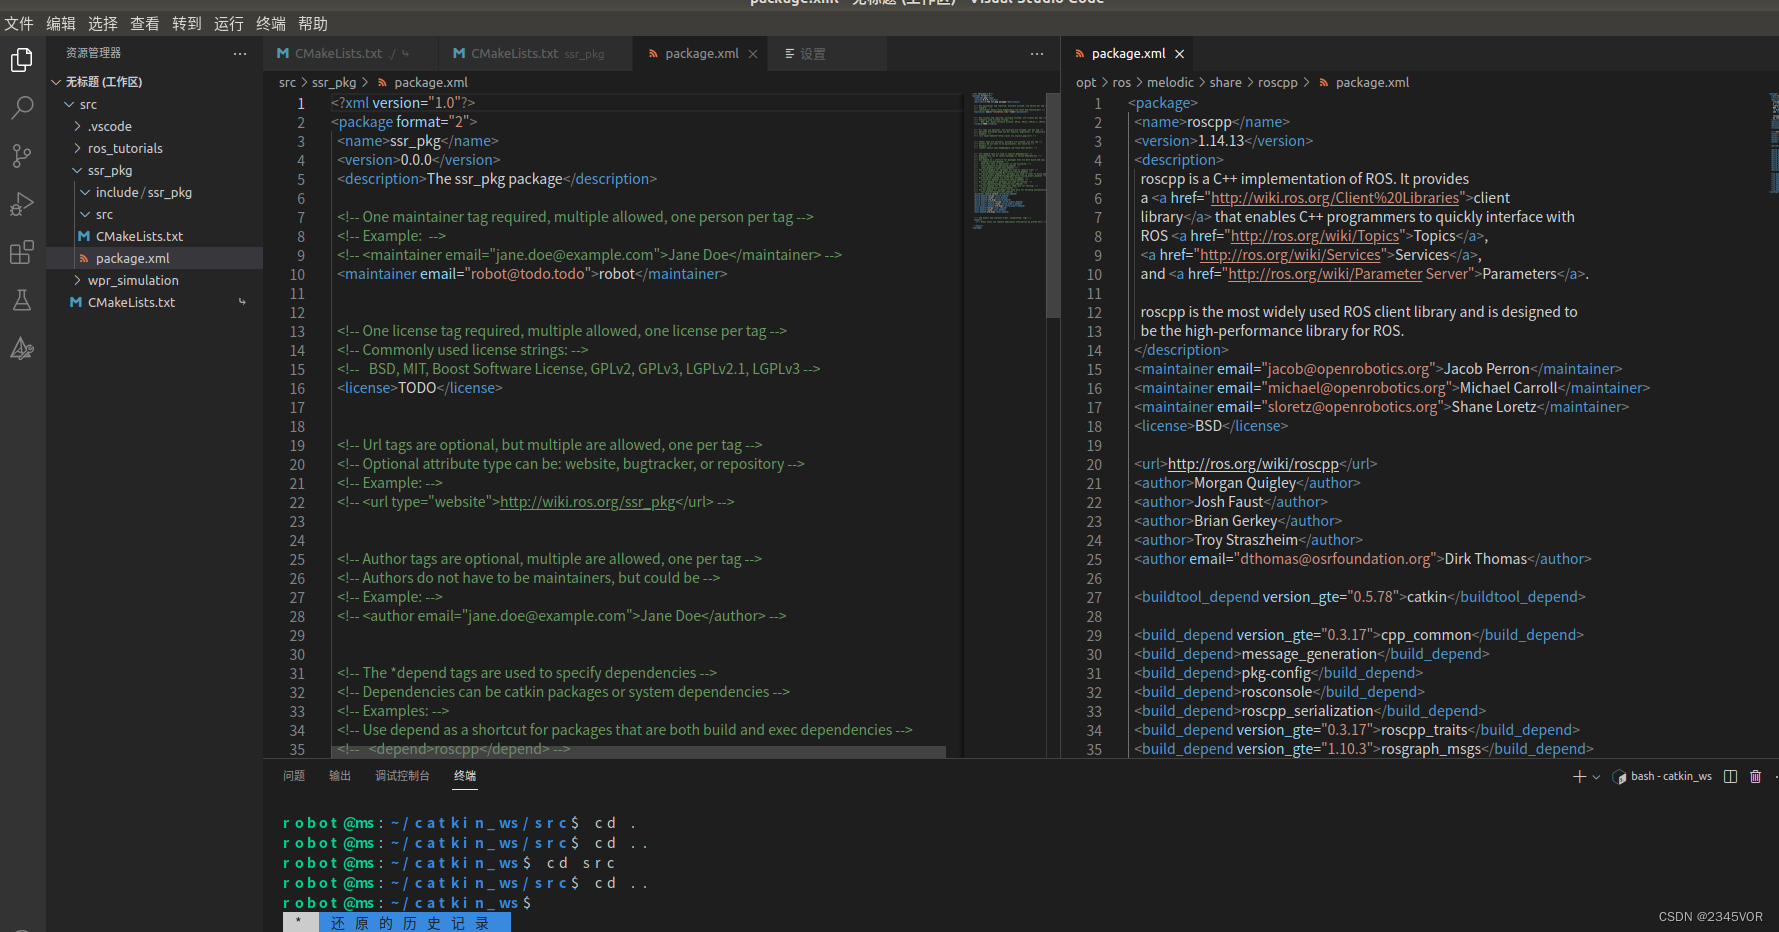This screenshot has height=932, width=1779.
Task: Click the left editor minimap
Action: (1008, 160)
